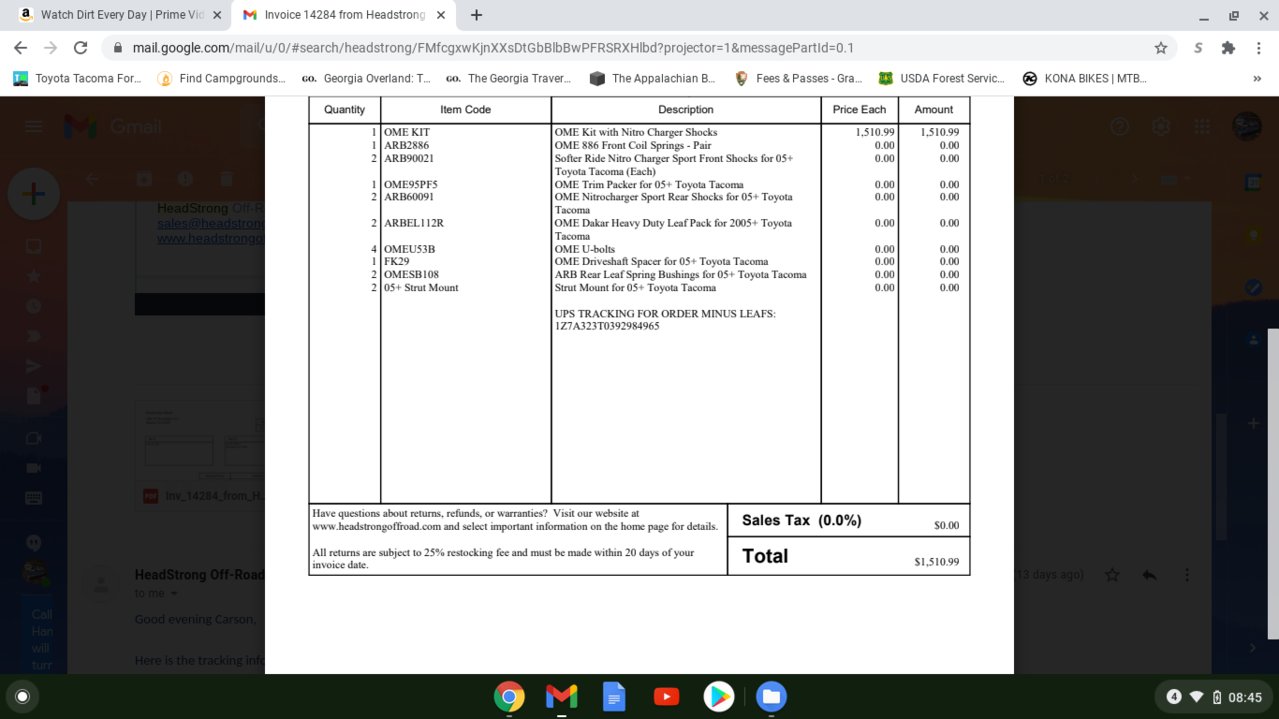This screenshot has height=719, width=1279.
Task: Delete the email with trash icon
Action: (227, 178)
